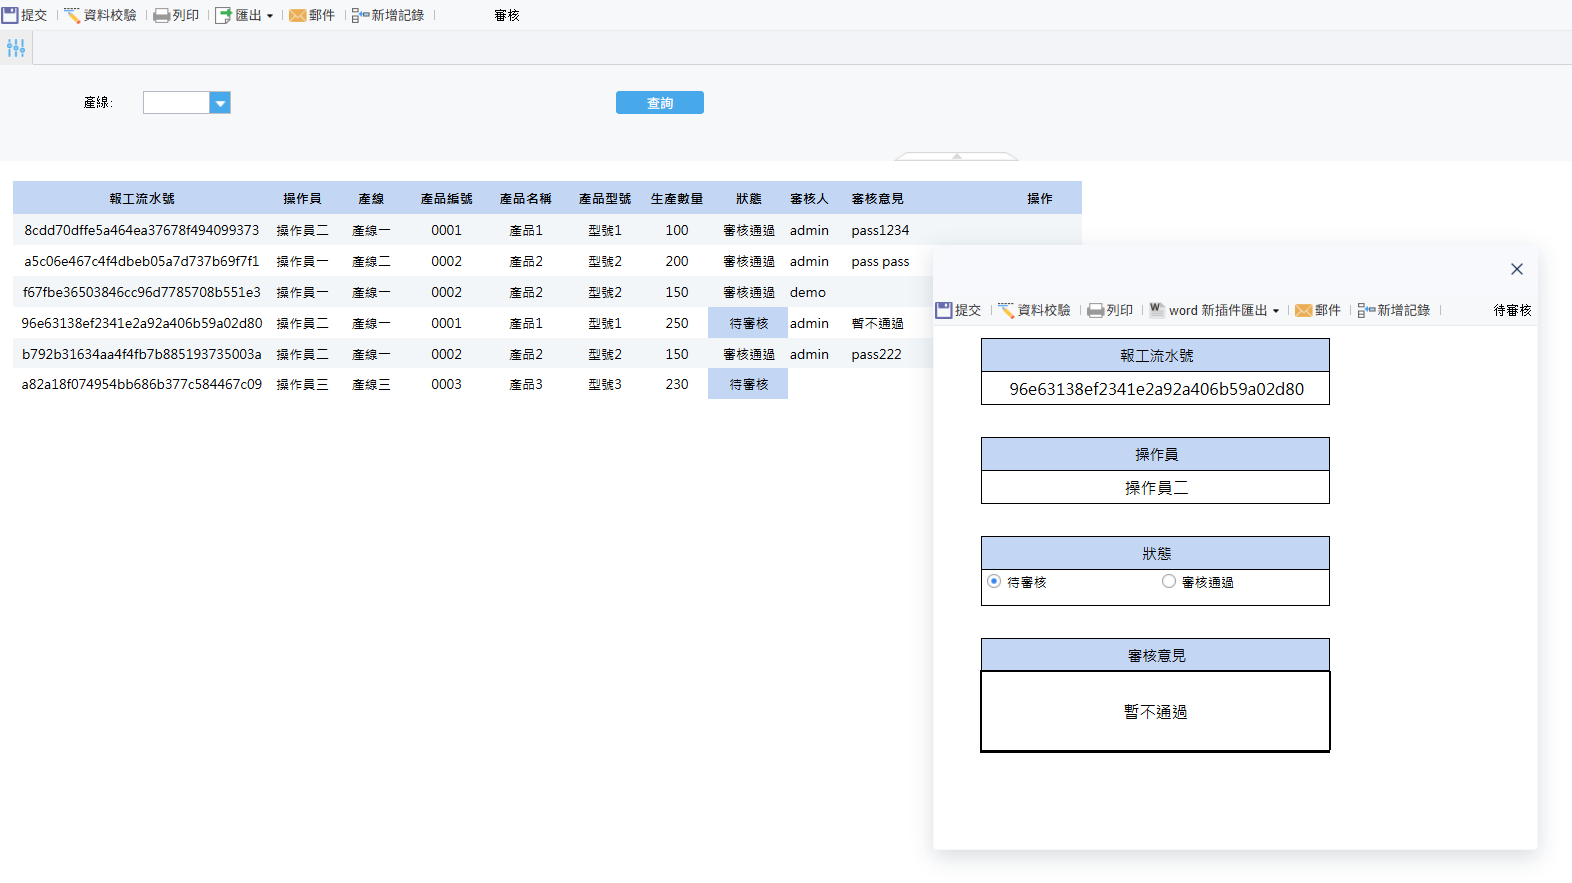Click 審核 label in the main toolbar
The width and height of the screenshot is (1572, 883).
tap(507, 16)
